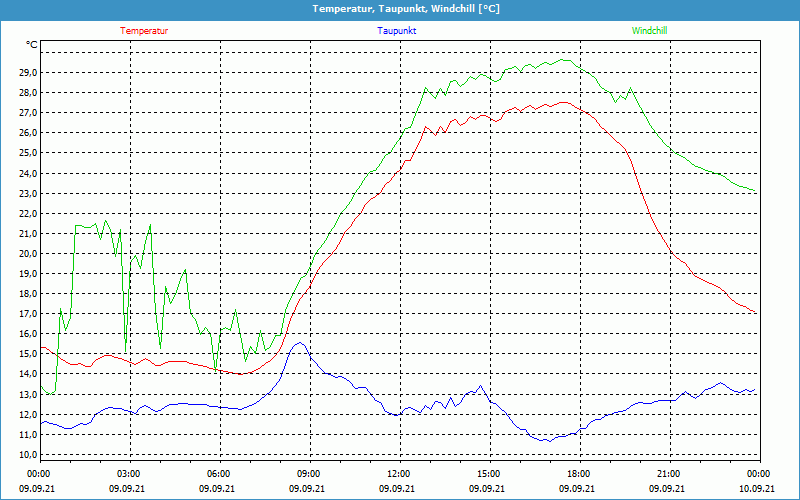800x500 pixels.
Task: Click the 15:00 time axis label
Action: [488, 474]
